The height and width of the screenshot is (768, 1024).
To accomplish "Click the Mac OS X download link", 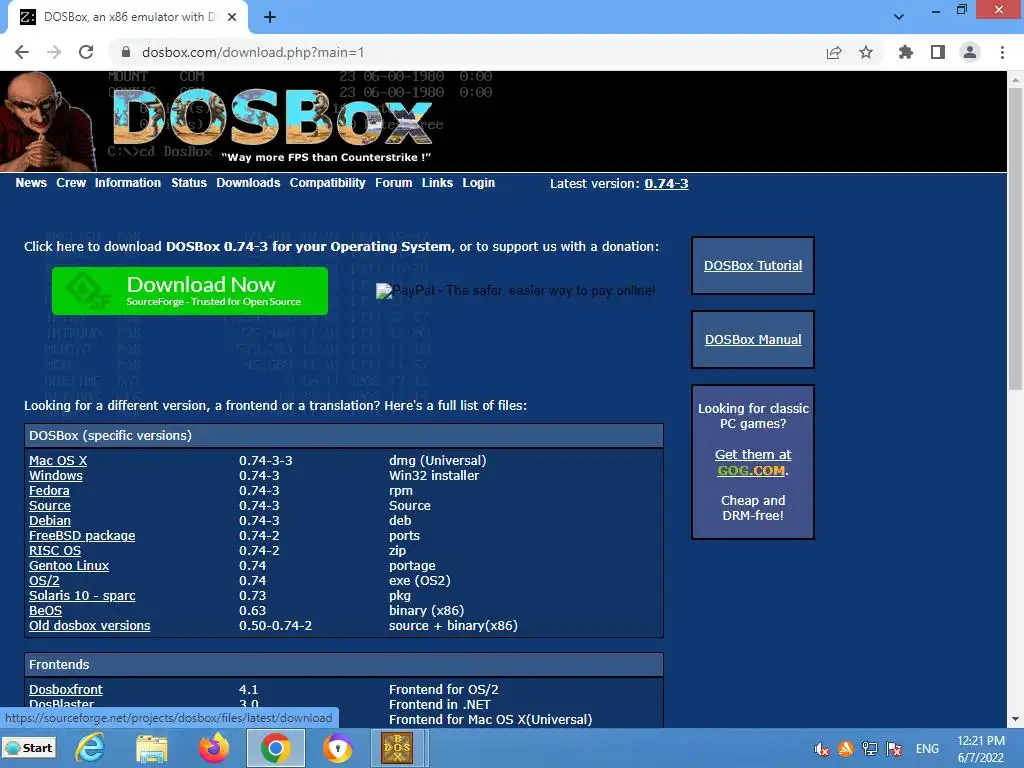I will [x=57, y=460].
